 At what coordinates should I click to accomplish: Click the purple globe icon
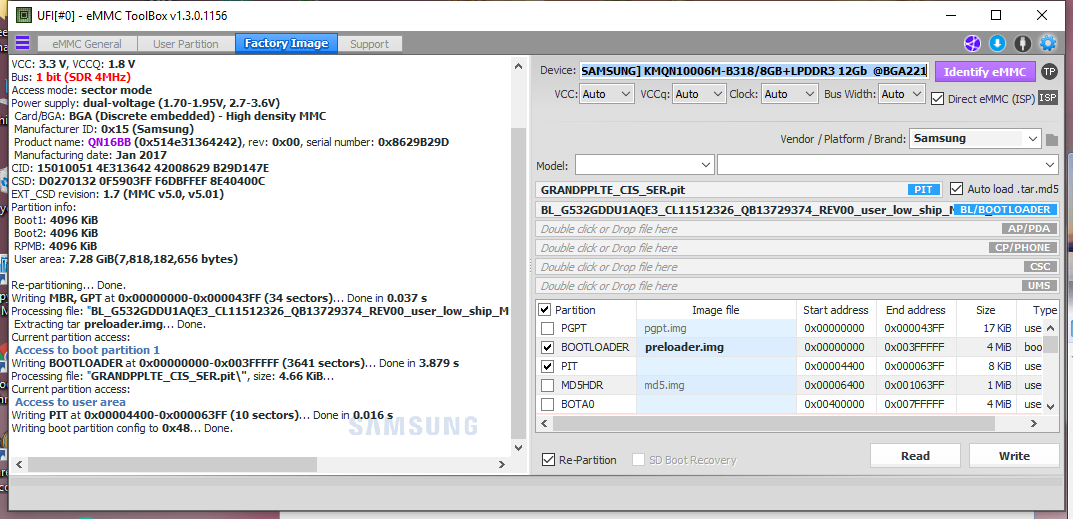click(x=972, y=43)
